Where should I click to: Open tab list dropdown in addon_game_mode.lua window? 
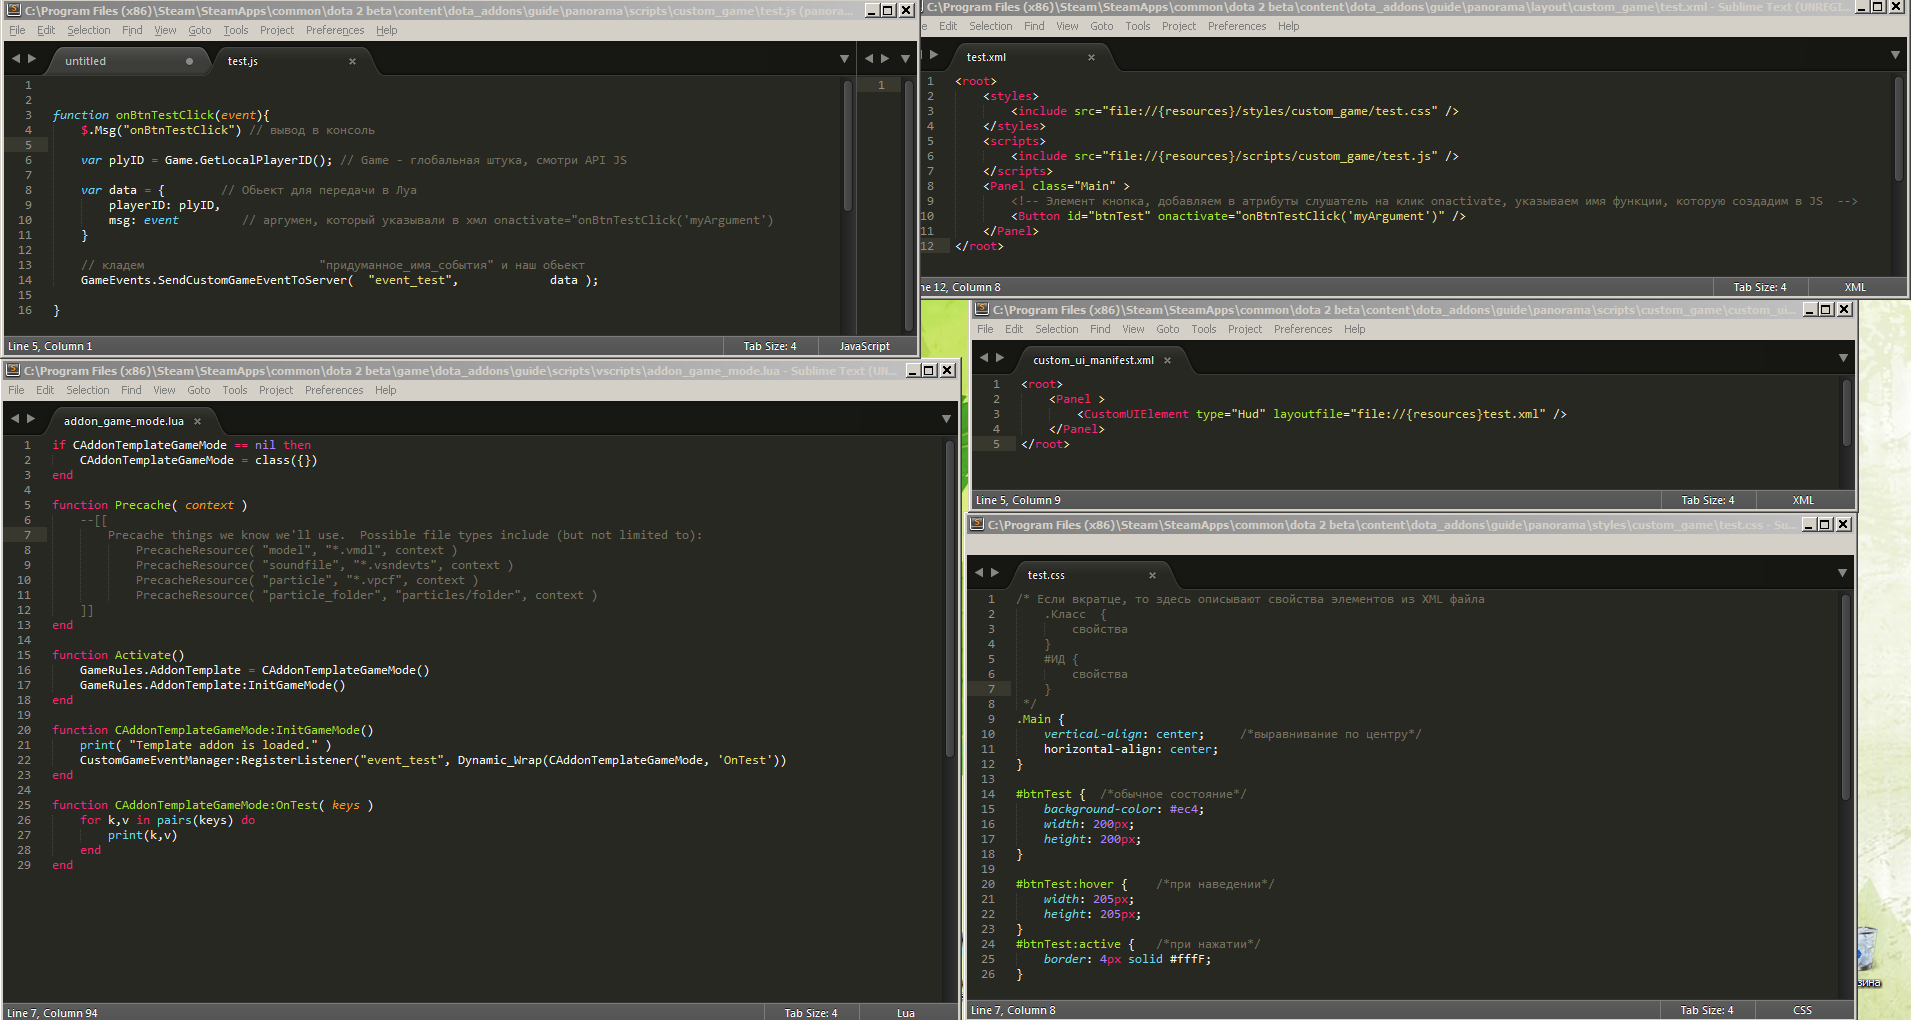pos(946,419)
